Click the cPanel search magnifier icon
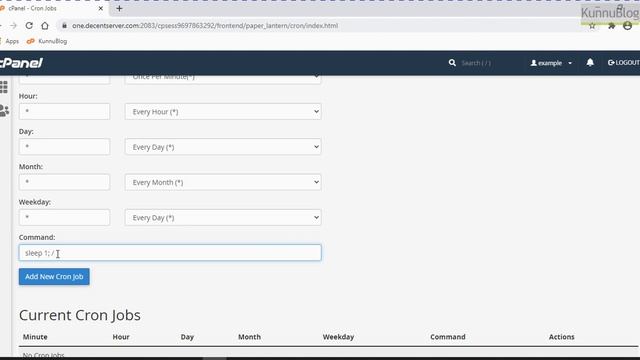640x360 pixels. (x=452, y=63)
